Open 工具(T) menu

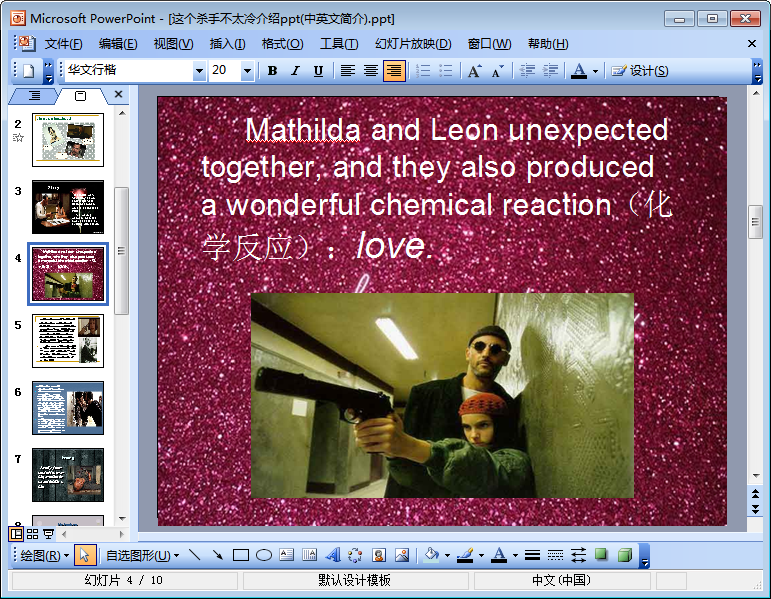click(x=339, y=44)
